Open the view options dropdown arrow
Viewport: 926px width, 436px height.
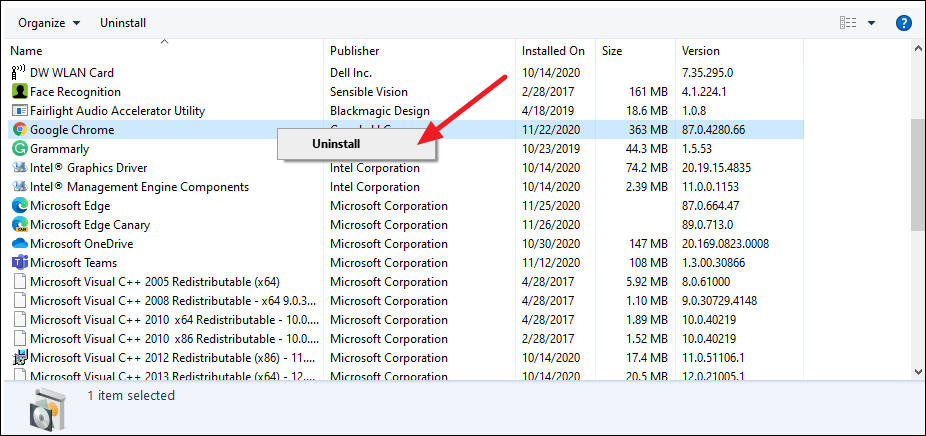pos(871,24)
